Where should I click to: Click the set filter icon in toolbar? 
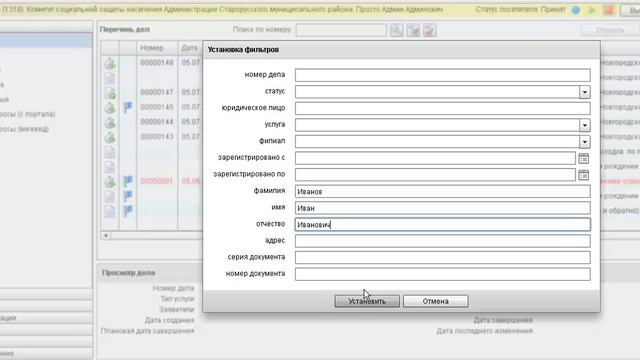pos(413,30)
